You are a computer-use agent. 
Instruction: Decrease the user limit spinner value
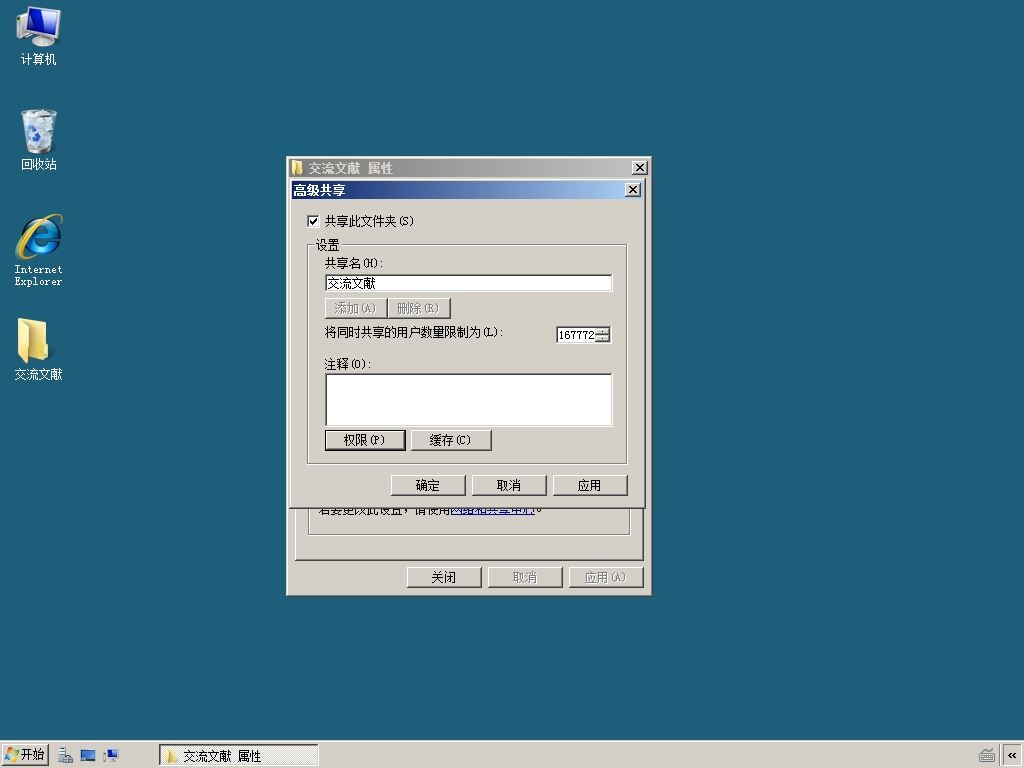point(603,338)
